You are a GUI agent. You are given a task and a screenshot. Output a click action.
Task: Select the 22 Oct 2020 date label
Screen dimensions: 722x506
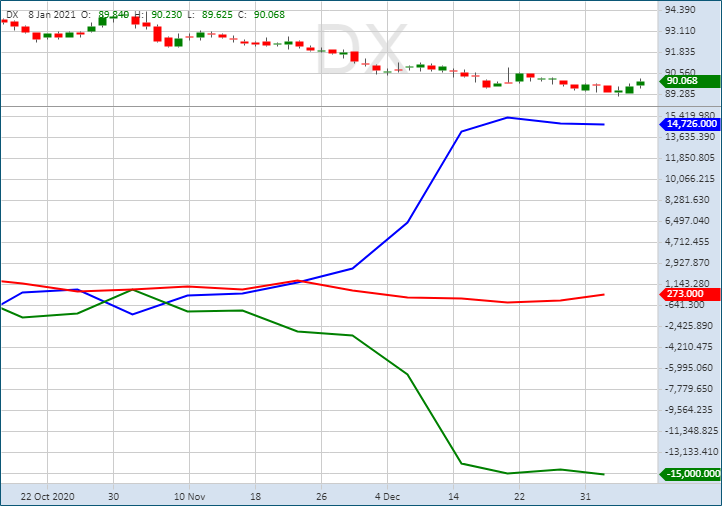point(47,496)
